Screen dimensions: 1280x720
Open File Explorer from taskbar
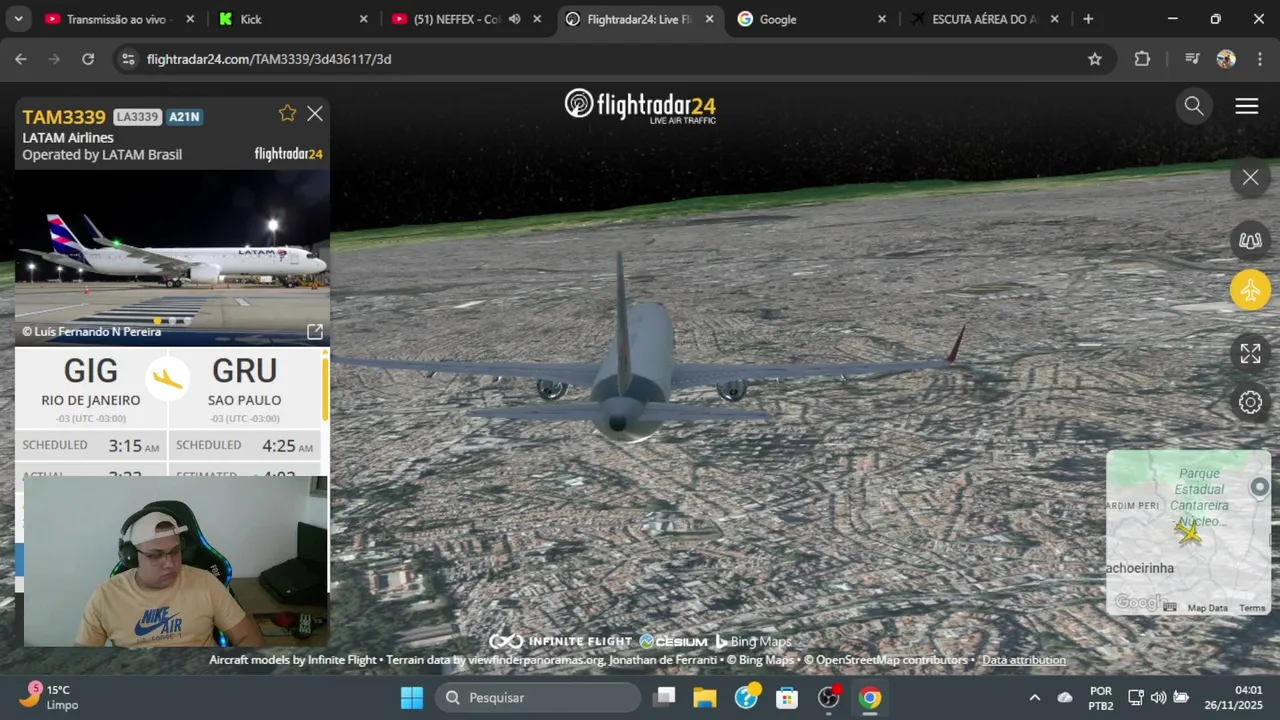(x=705, y=697)
